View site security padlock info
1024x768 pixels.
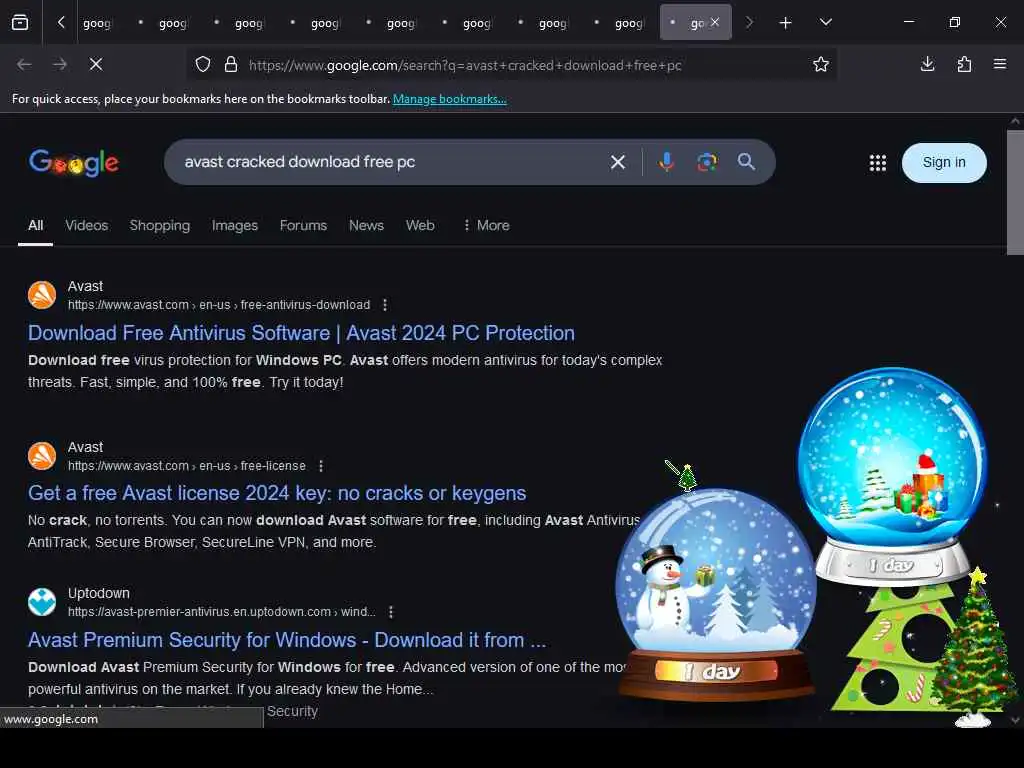pos(231,65)
